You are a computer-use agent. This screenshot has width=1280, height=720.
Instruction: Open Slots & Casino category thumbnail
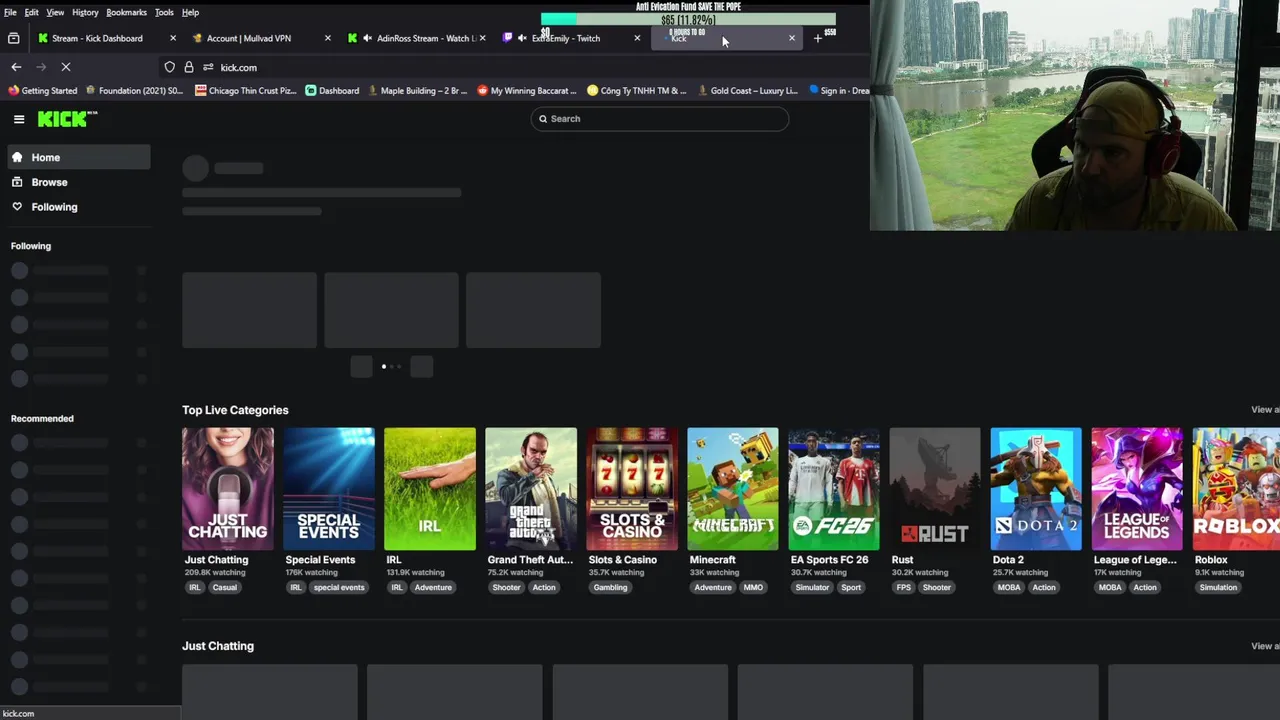pyautogui.click(x=632, y=489)
